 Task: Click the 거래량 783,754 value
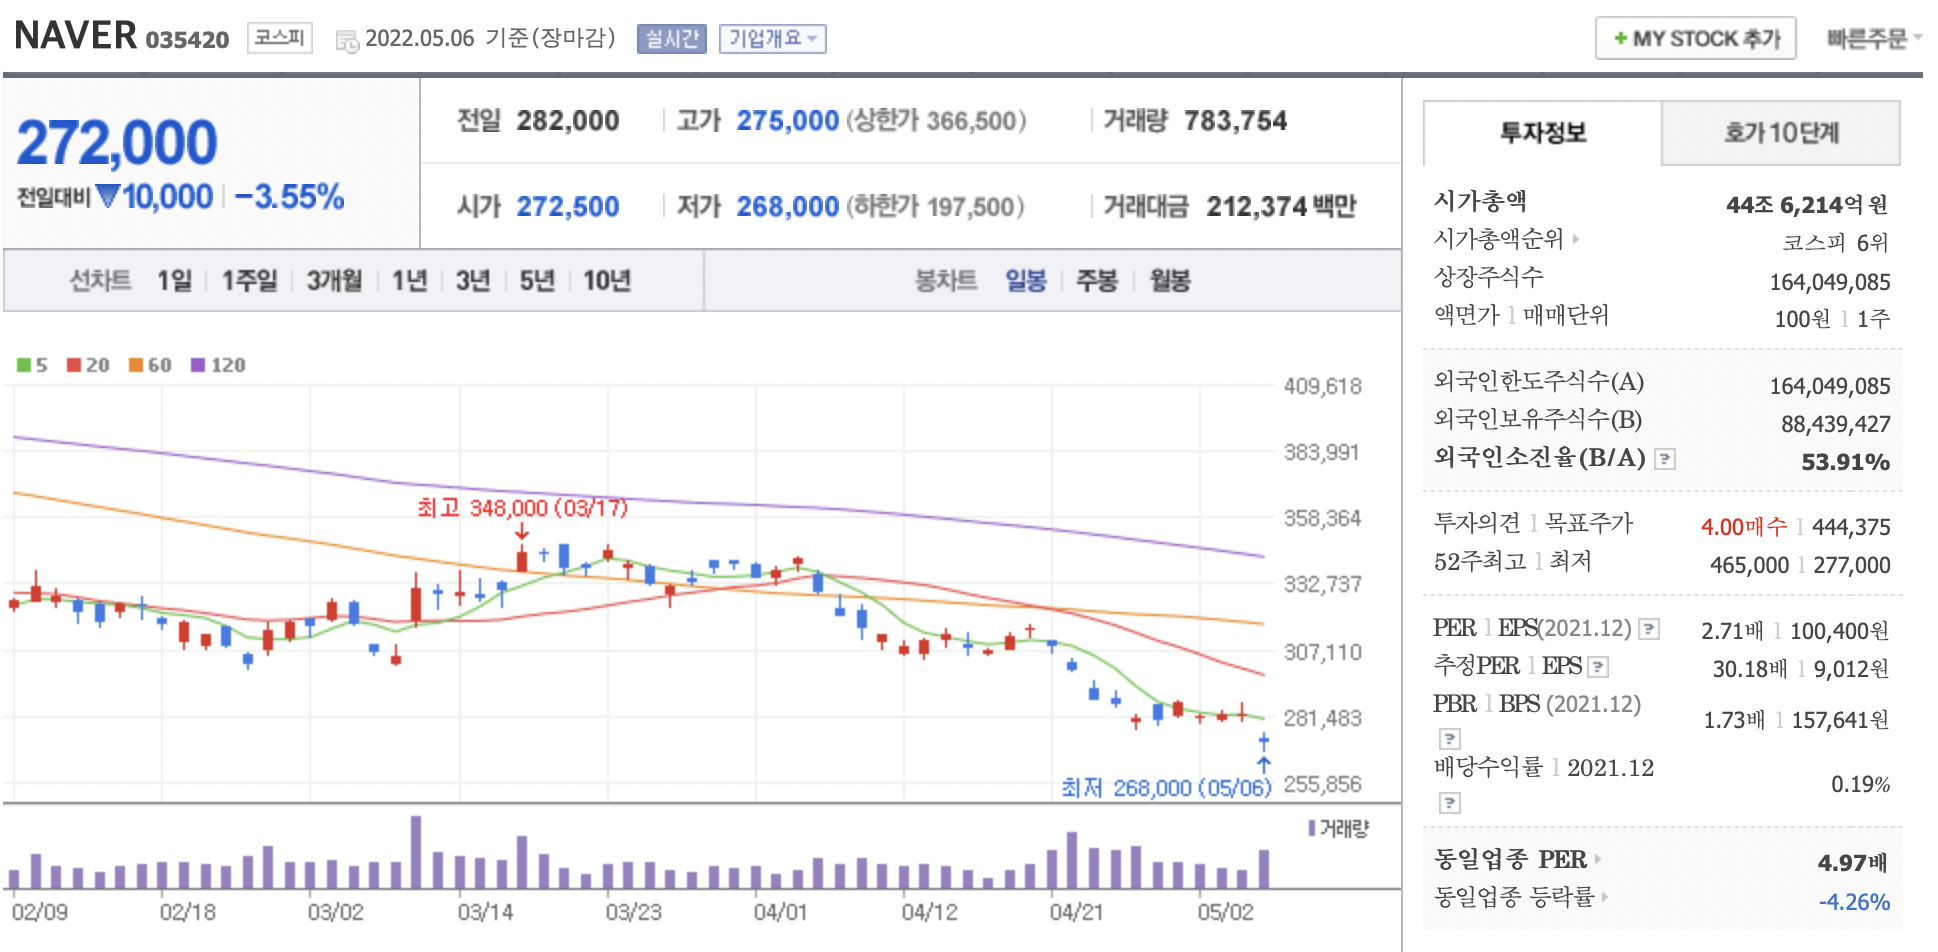coord(1236,121)
